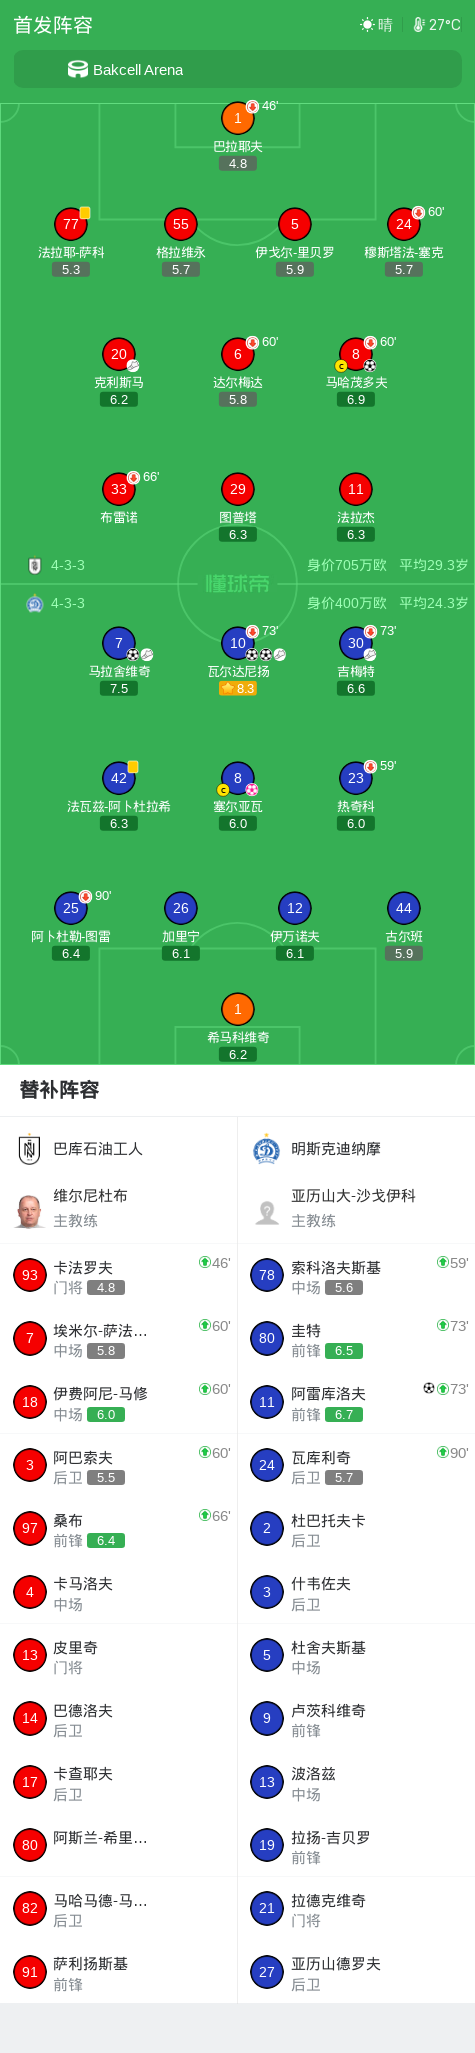Open coach 维尔尼杜布 photo

point(30,1208)
